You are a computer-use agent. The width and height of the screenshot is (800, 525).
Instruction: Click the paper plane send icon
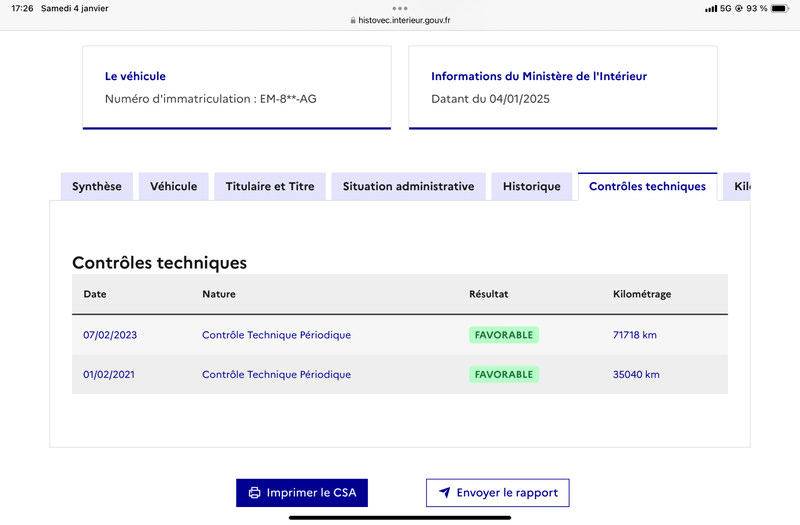click(445, 492)
